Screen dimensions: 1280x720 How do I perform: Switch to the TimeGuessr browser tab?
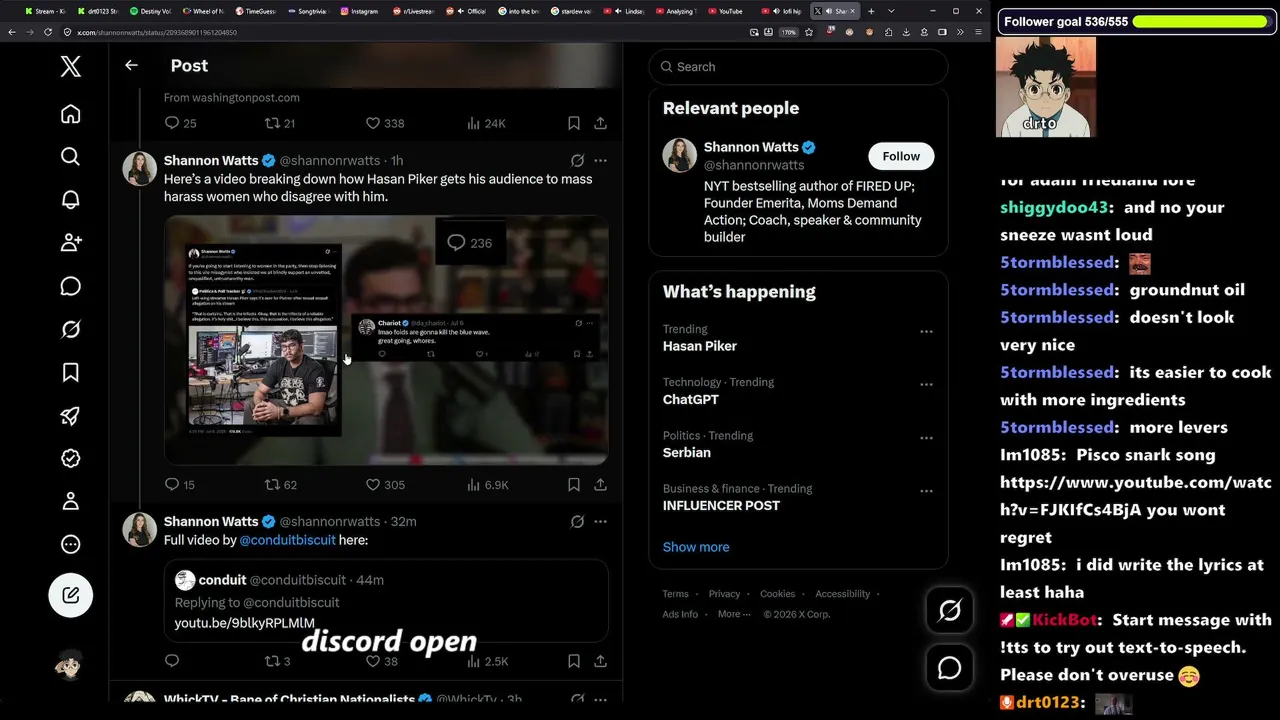coord(256,11)
